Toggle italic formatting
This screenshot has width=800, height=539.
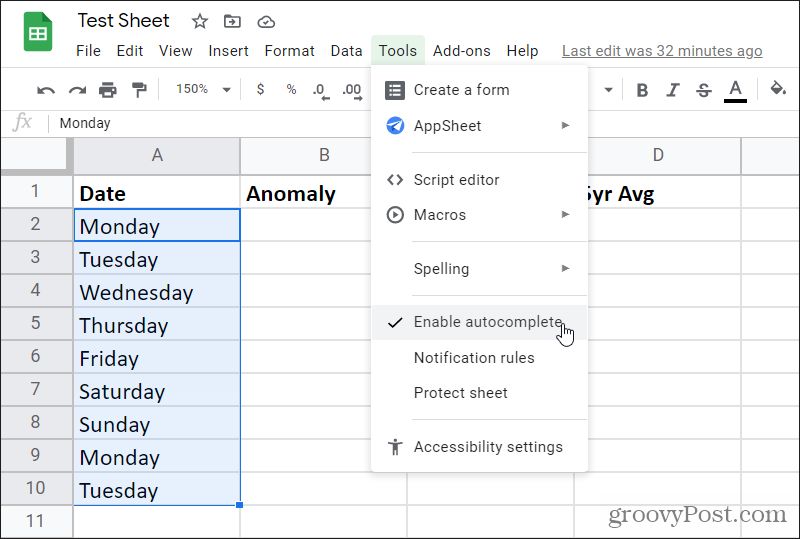(673, 90)
